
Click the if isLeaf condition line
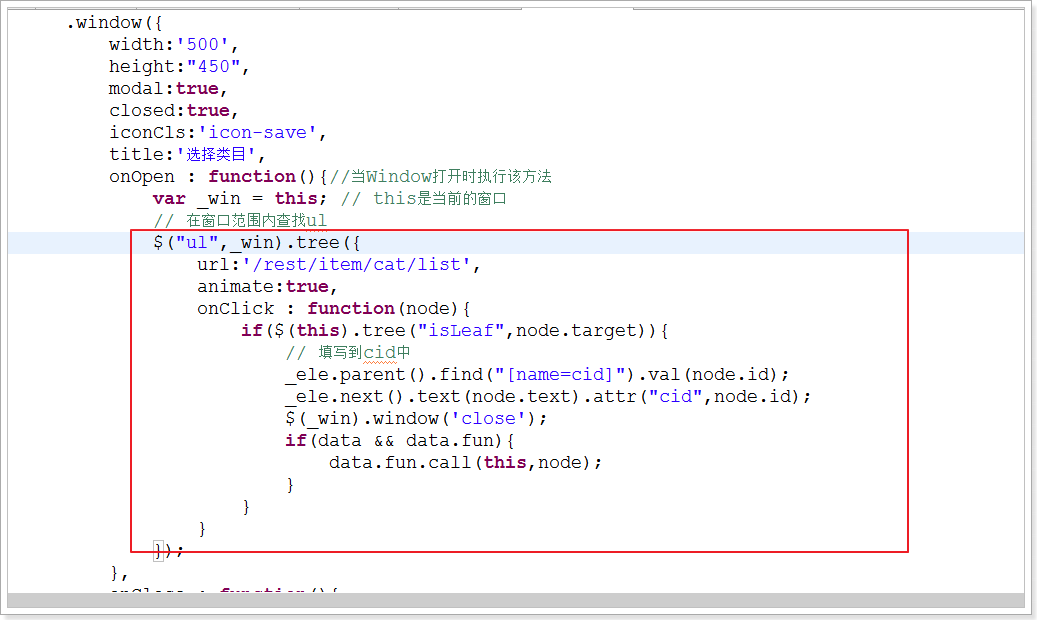tap(455, 330)
